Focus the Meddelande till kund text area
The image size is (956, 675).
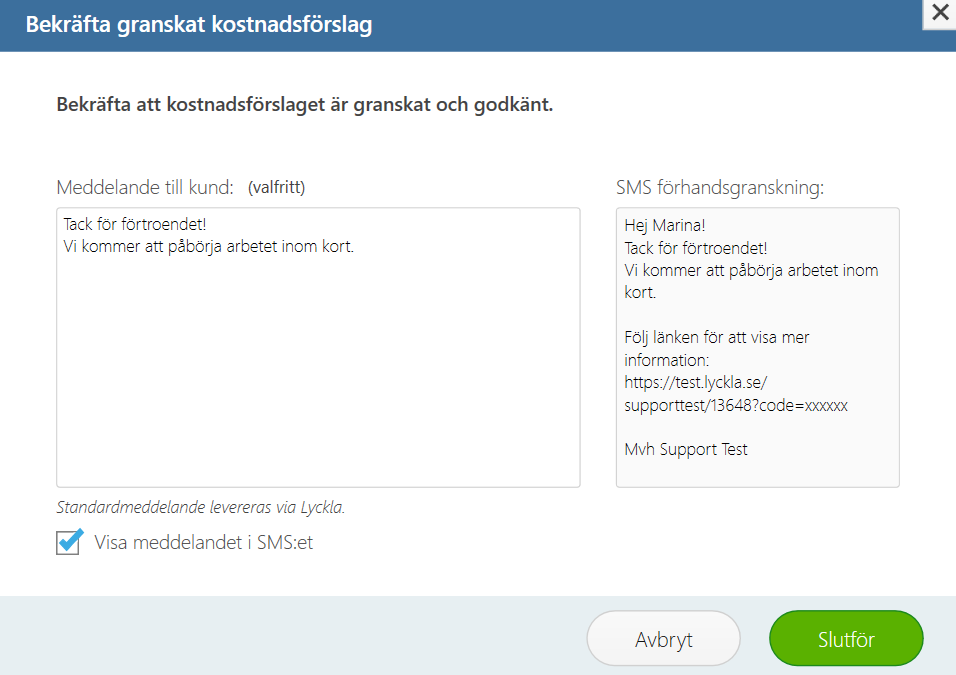tap(318, 348)
